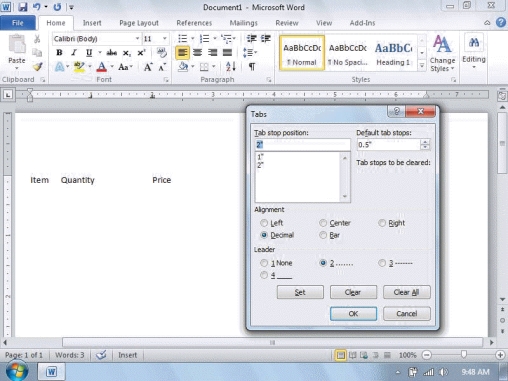Image resolution: width=508 pixels, height=381 pixels.
Task: Click the Zoom Out minus button
Action: coord(427,355)
